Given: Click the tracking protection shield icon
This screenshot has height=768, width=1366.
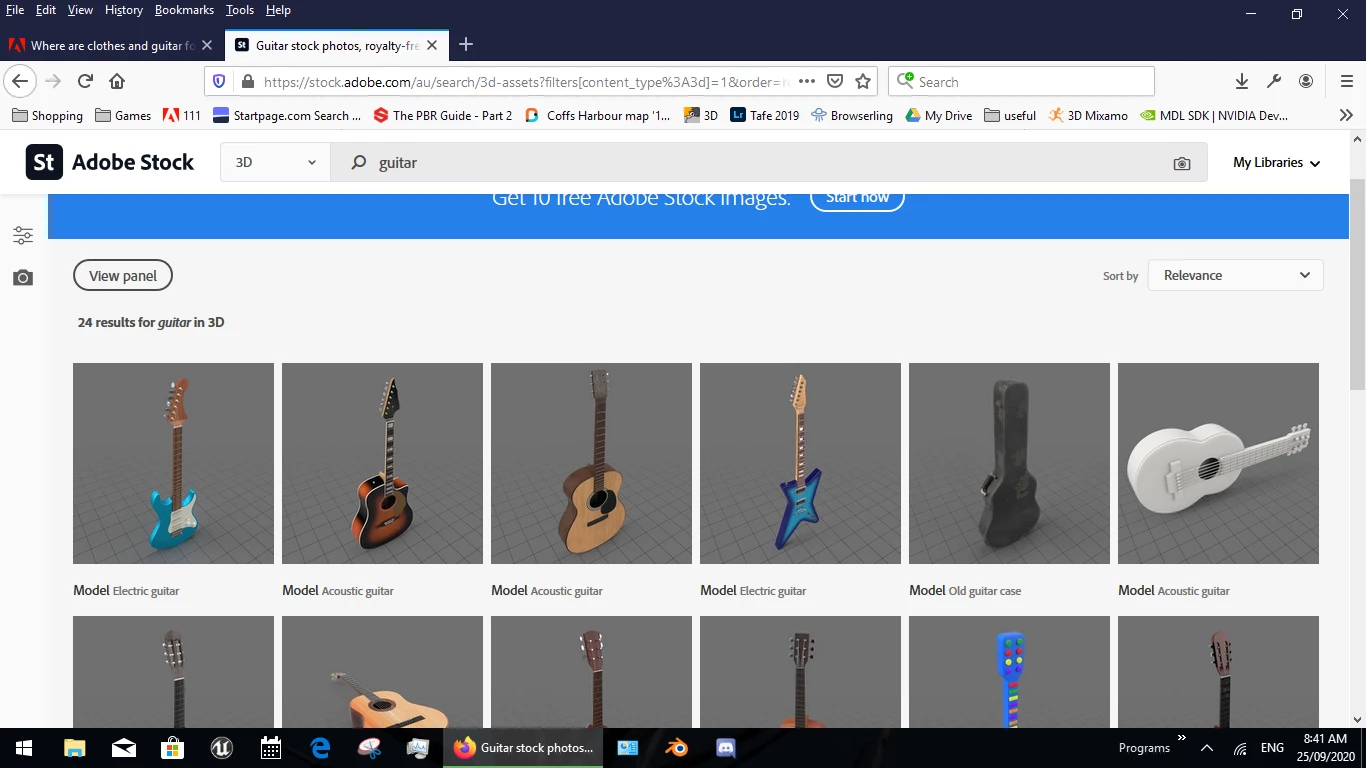Looking at the screenshot, I should [219, 82].
